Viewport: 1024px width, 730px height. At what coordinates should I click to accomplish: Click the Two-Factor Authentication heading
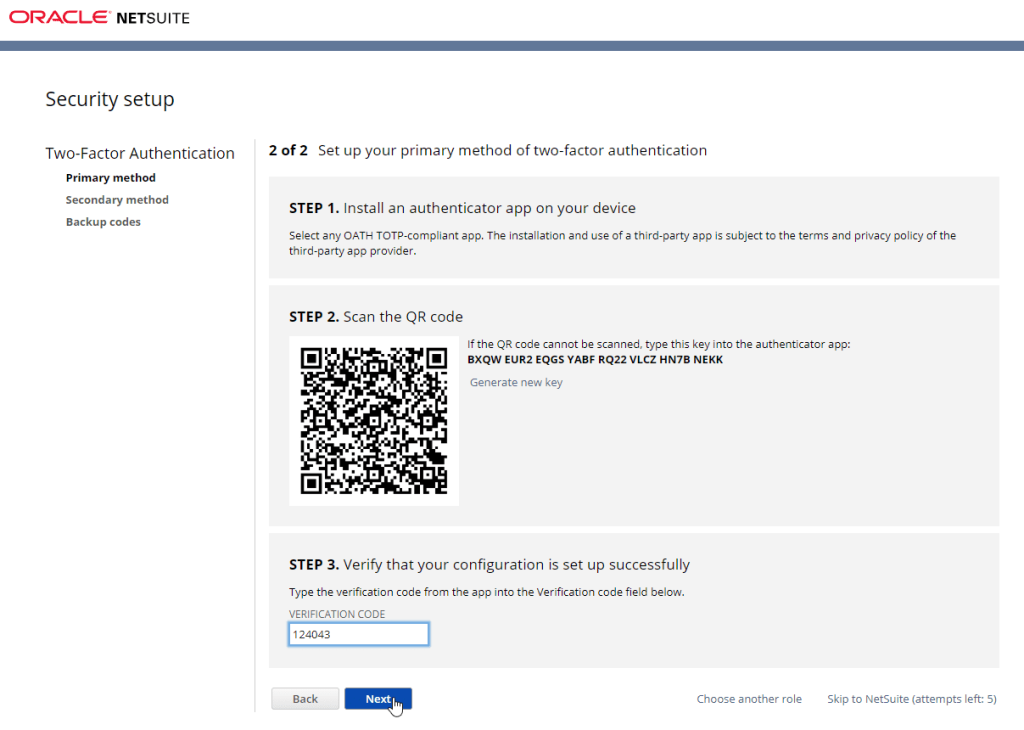[x=140, y=153]
